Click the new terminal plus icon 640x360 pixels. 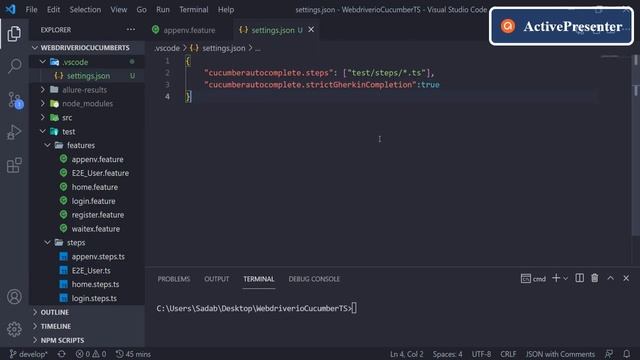(x=556, y=278)
